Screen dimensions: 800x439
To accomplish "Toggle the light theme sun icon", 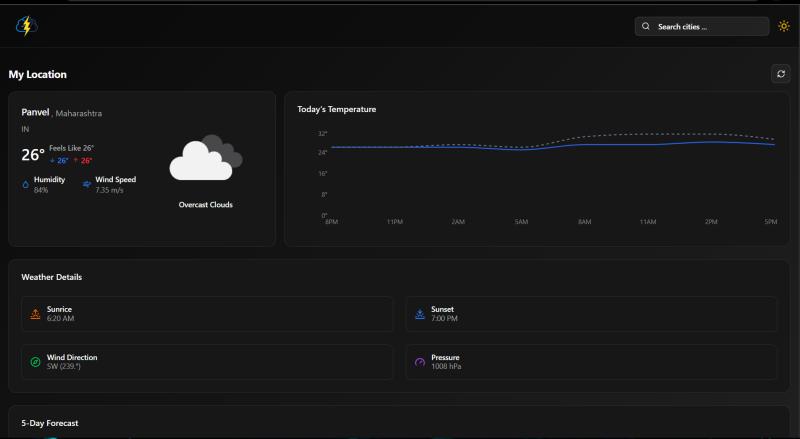I will coord(783,27).
